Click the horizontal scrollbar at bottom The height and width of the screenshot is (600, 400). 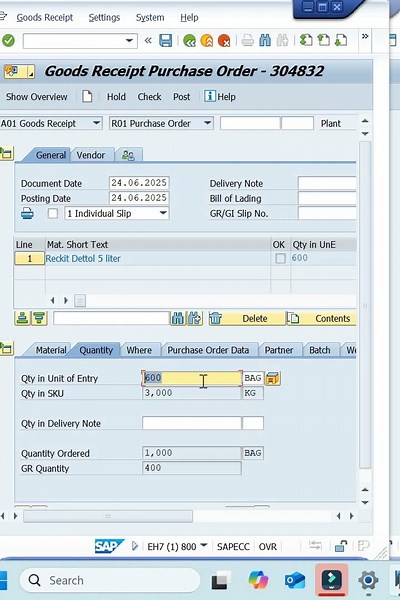(108, 516)
